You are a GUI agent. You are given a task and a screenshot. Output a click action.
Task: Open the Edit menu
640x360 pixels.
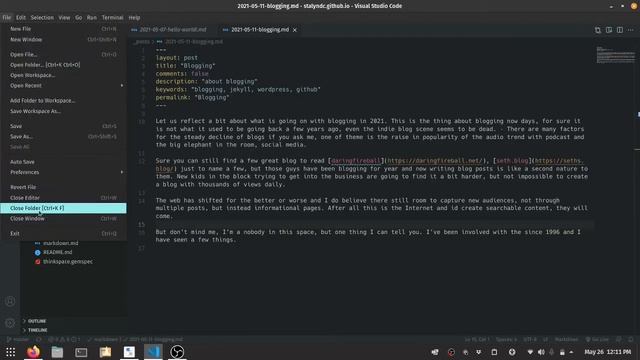[x=21, y=18]
